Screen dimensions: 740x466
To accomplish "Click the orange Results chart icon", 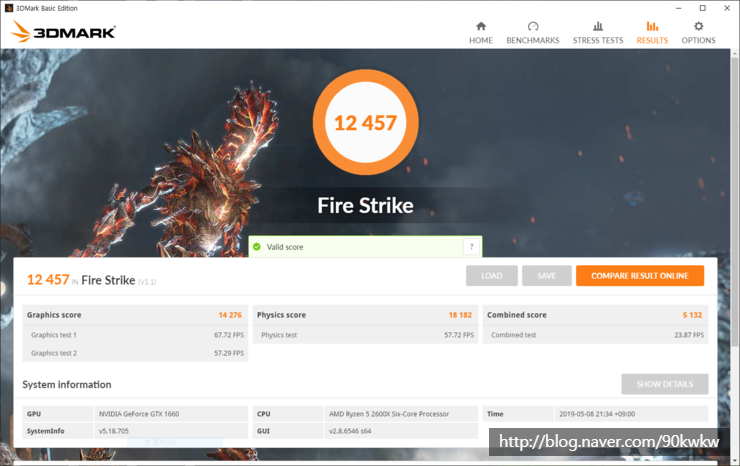I will tap(652, 26).
